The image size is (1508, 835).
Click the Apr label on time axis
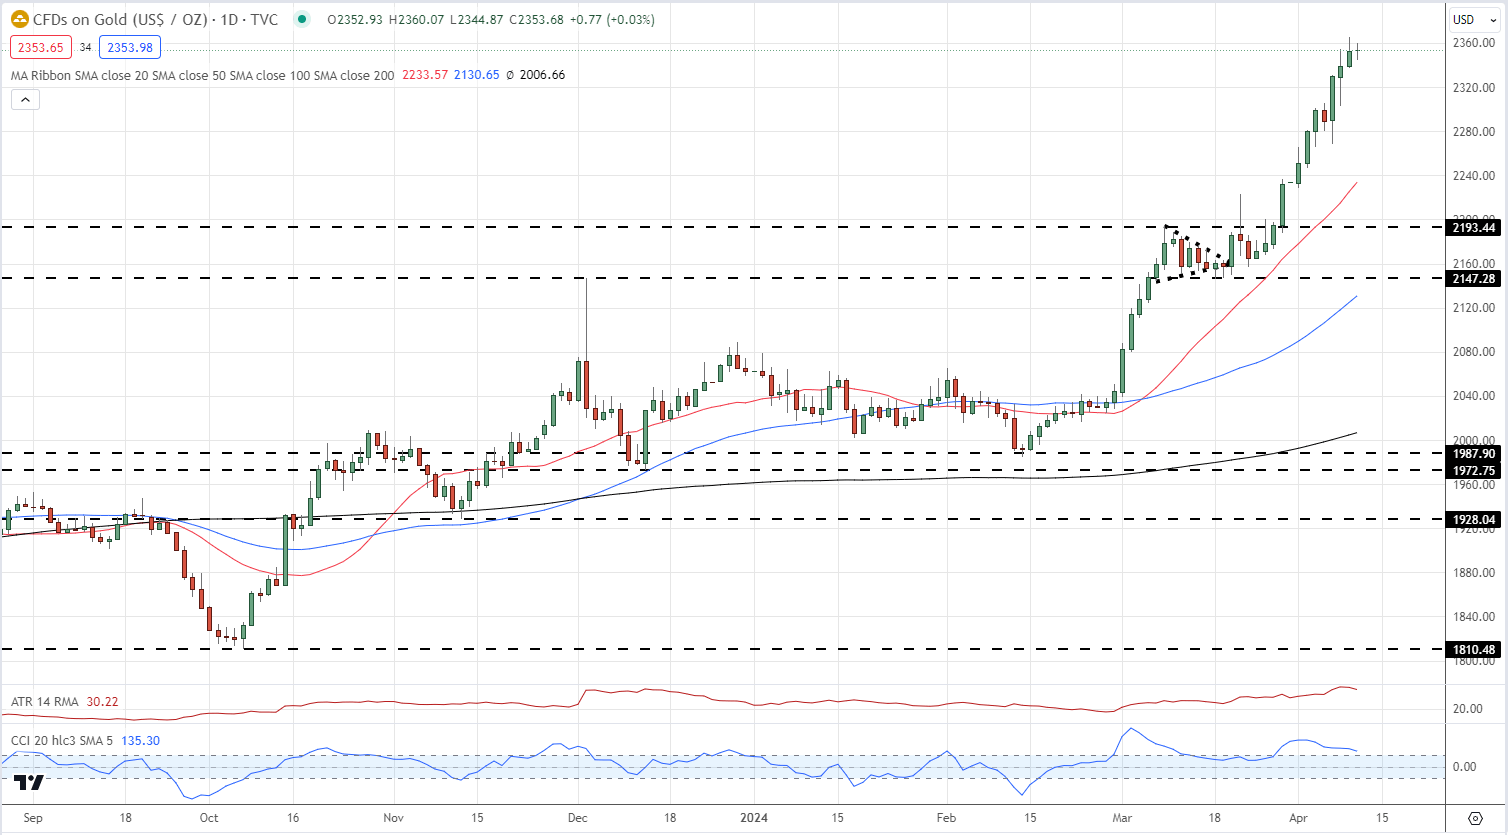(1298, 818)
